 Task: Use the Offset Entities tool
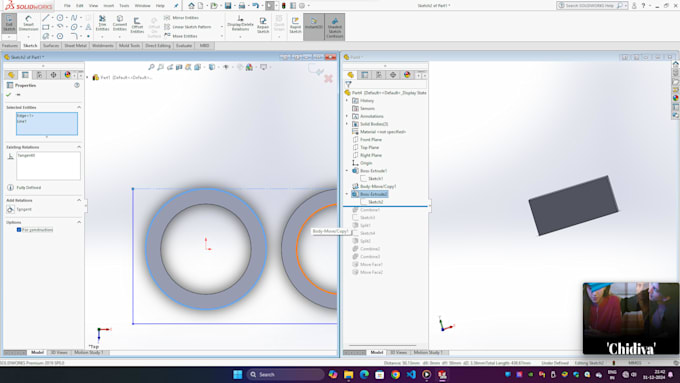click(137, 25)
